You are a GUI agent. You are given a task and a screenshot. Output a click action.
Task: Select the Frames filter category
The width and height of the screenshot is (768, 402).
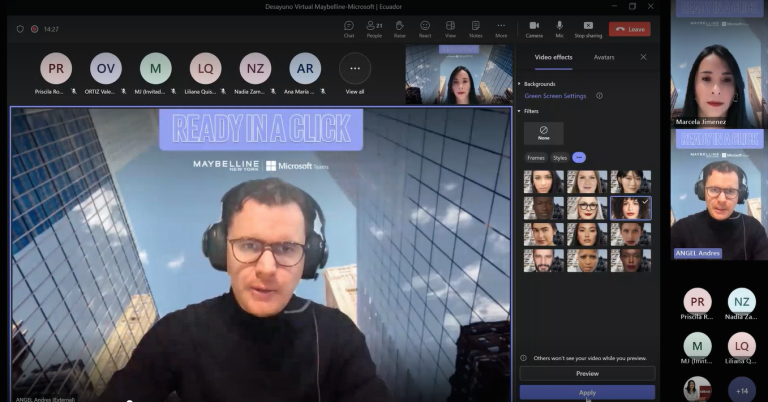[x=536, y=158]
